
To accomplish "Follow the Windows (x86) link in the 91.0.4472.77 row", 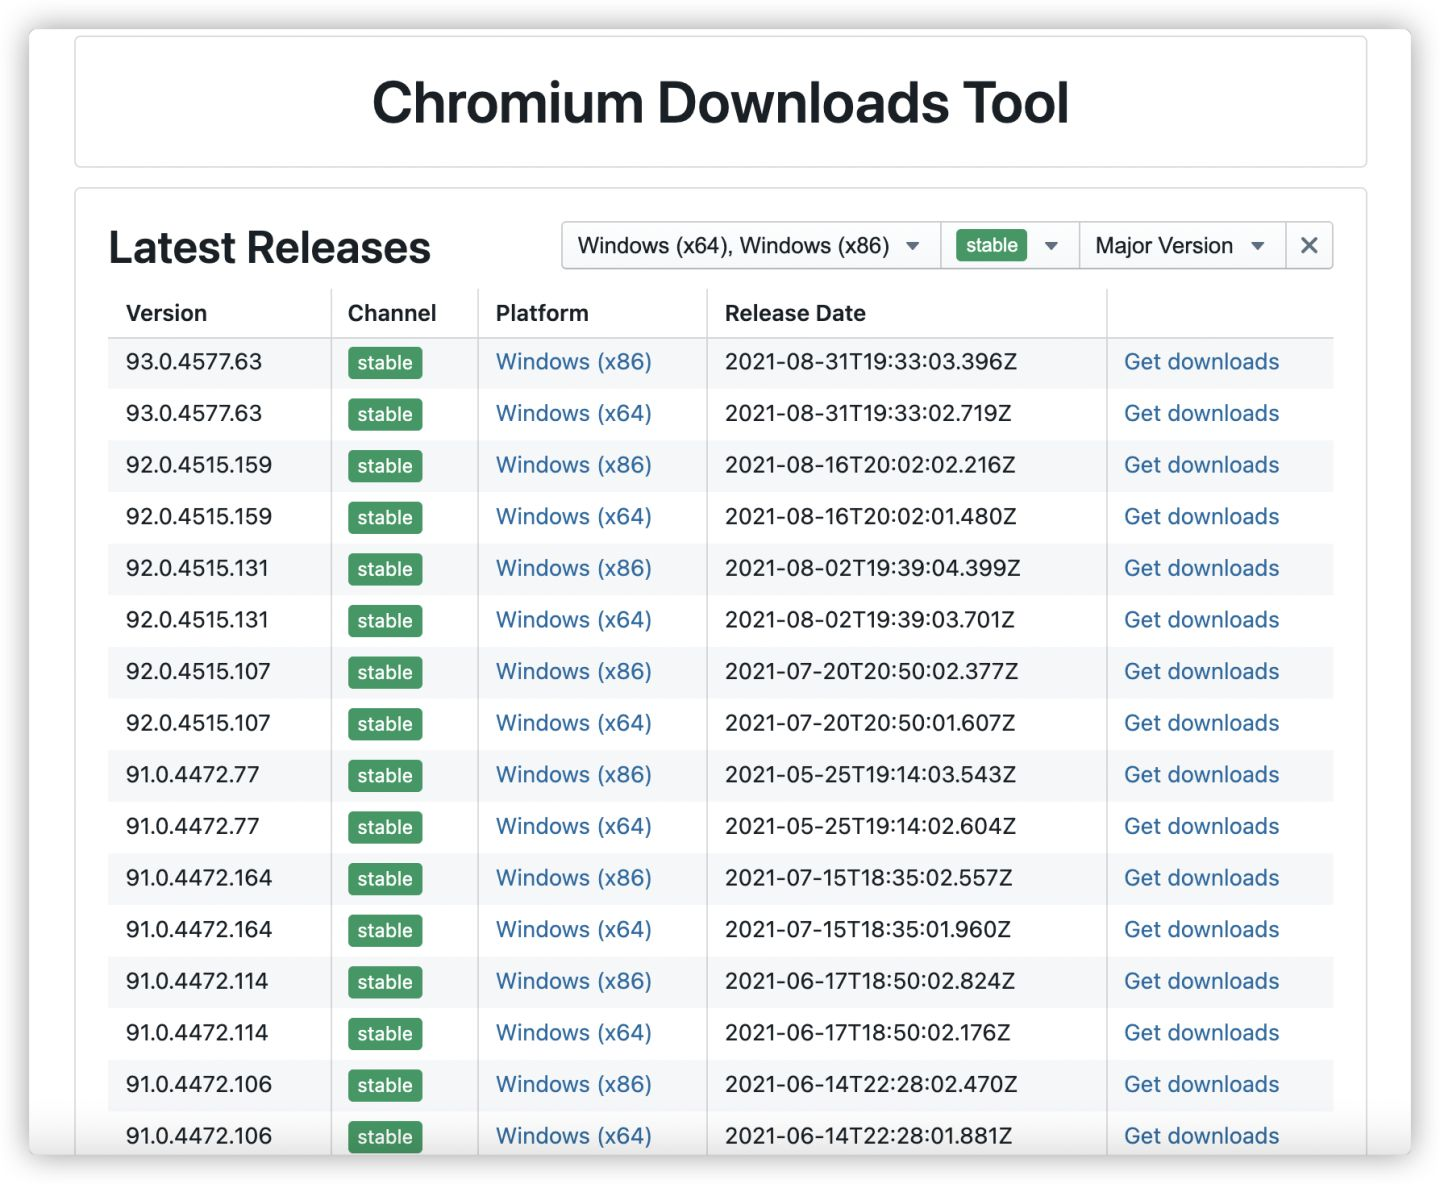I will [573, 775].
